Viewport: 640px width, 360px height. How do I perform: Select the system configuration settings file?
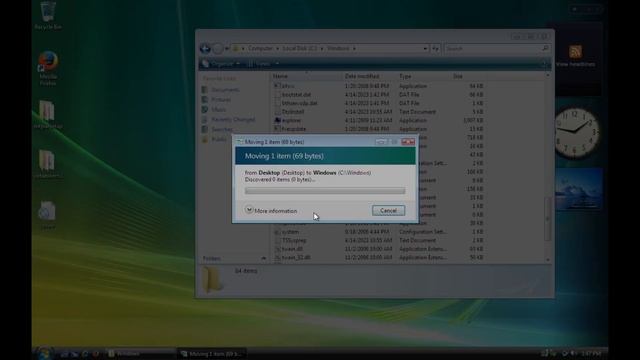[291, 232]
